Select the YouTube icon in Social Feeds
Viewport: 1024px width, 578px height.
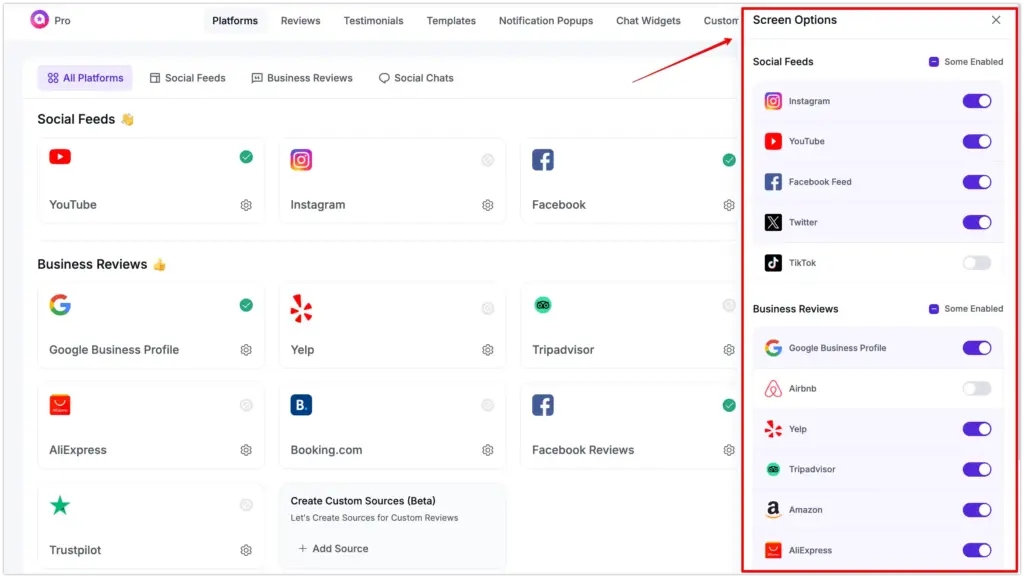pyautogui.click(x=60, y=157)
